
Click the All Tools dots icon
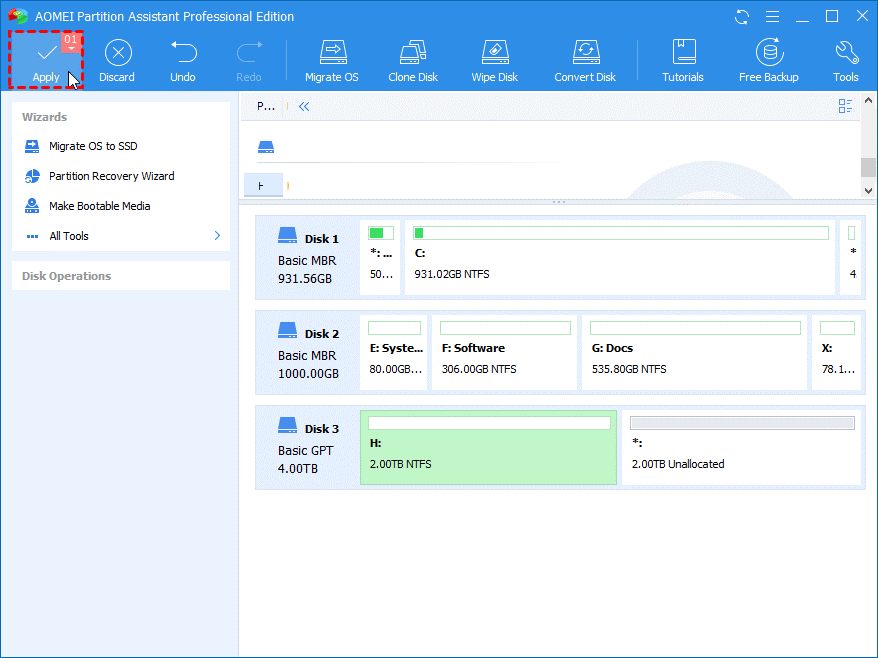(32, 236)
